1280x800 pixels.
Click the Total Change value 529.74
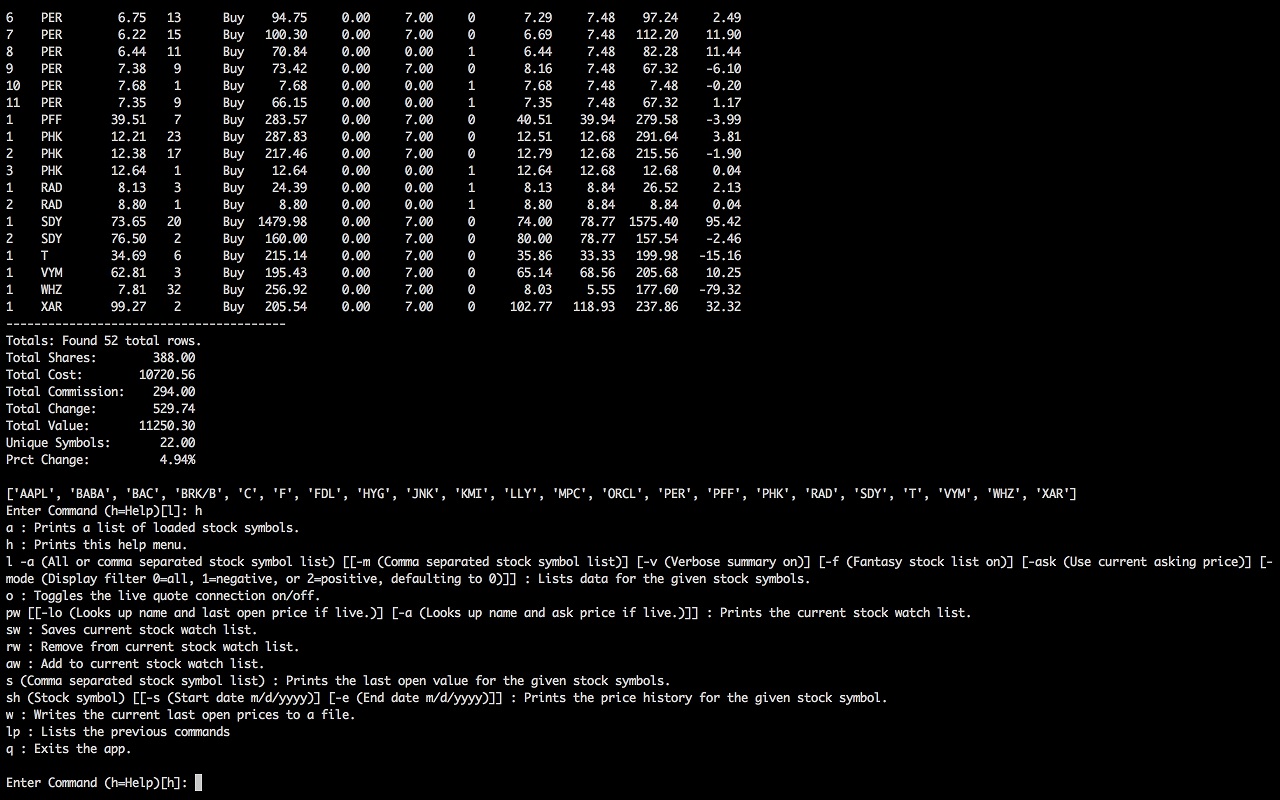174,409
